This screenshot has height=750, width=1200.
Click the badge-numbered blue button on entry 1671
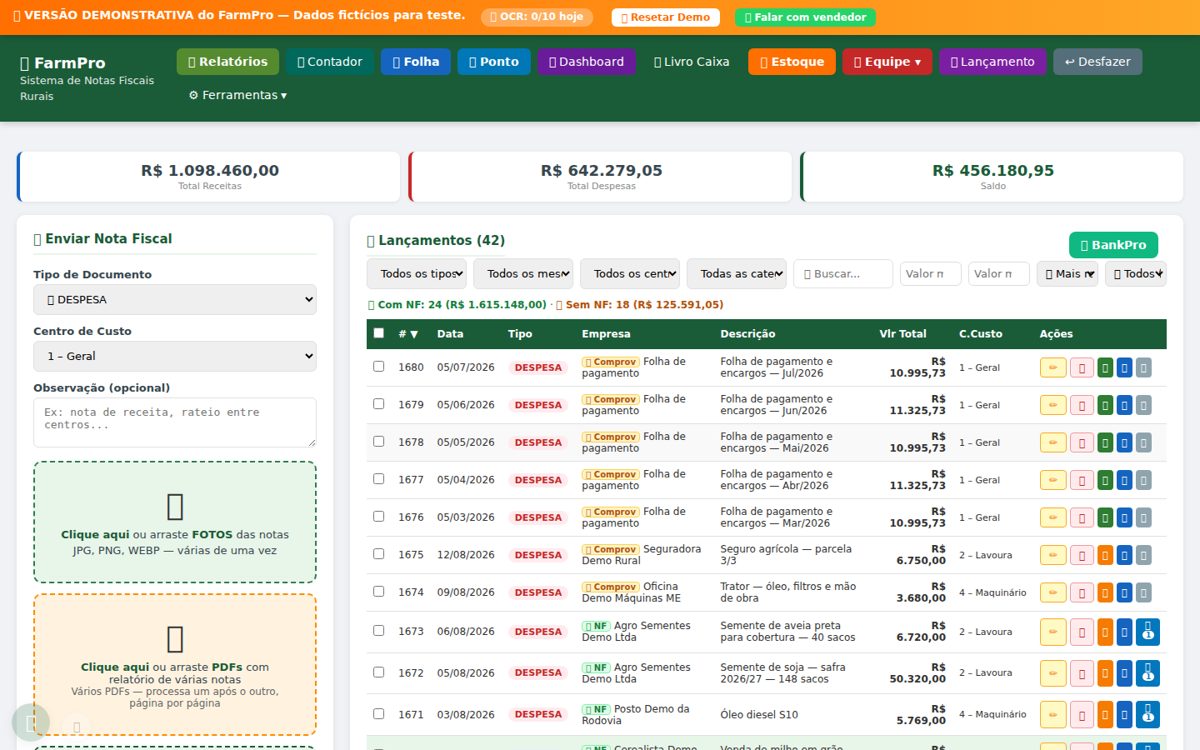point(1148,714)
